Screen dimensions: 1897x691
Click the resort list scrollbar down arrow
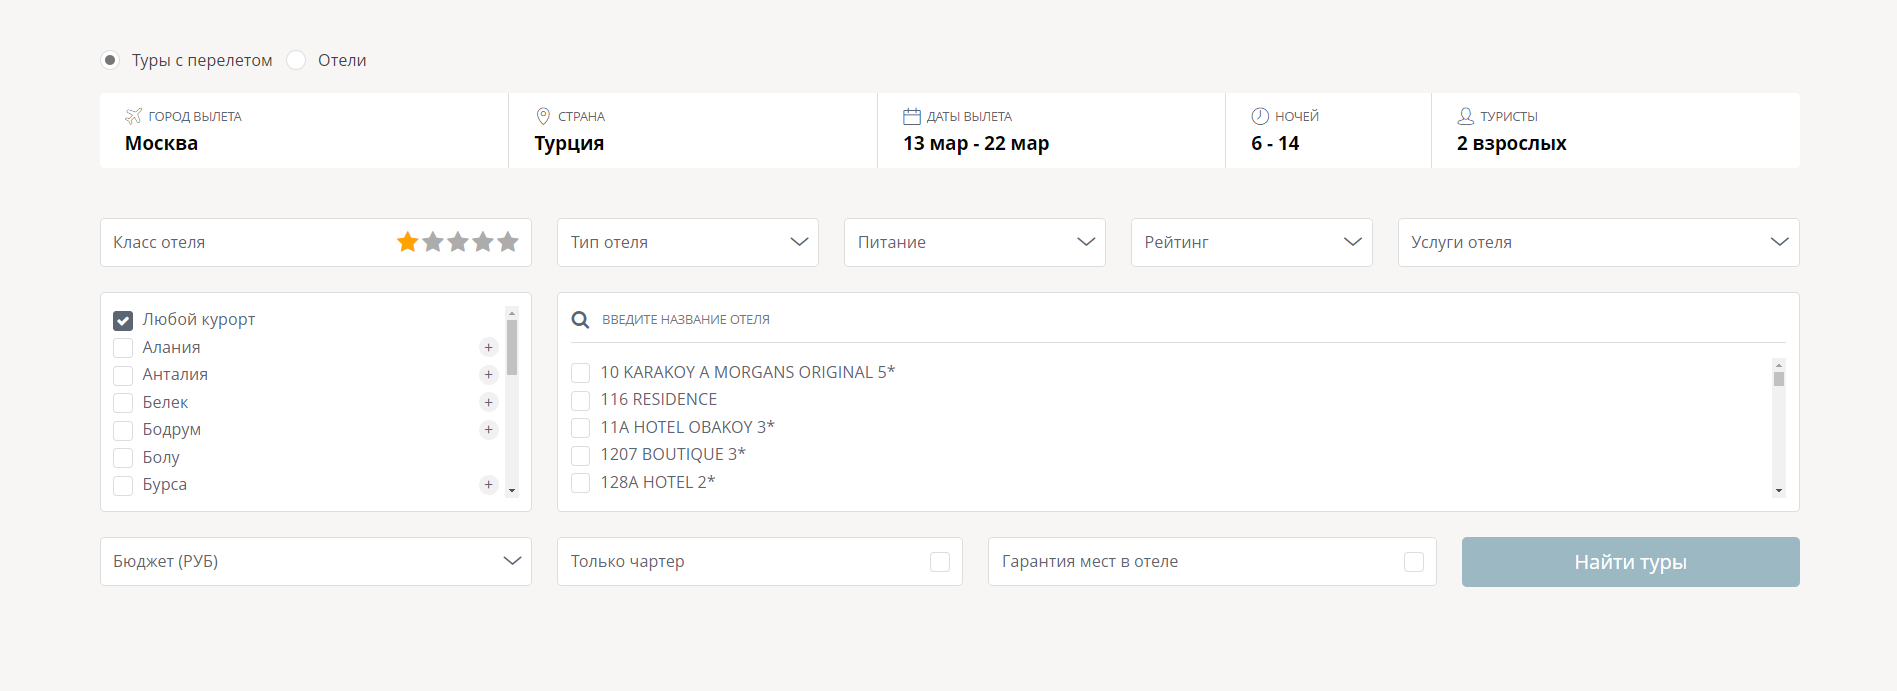[x=512, y=490]
